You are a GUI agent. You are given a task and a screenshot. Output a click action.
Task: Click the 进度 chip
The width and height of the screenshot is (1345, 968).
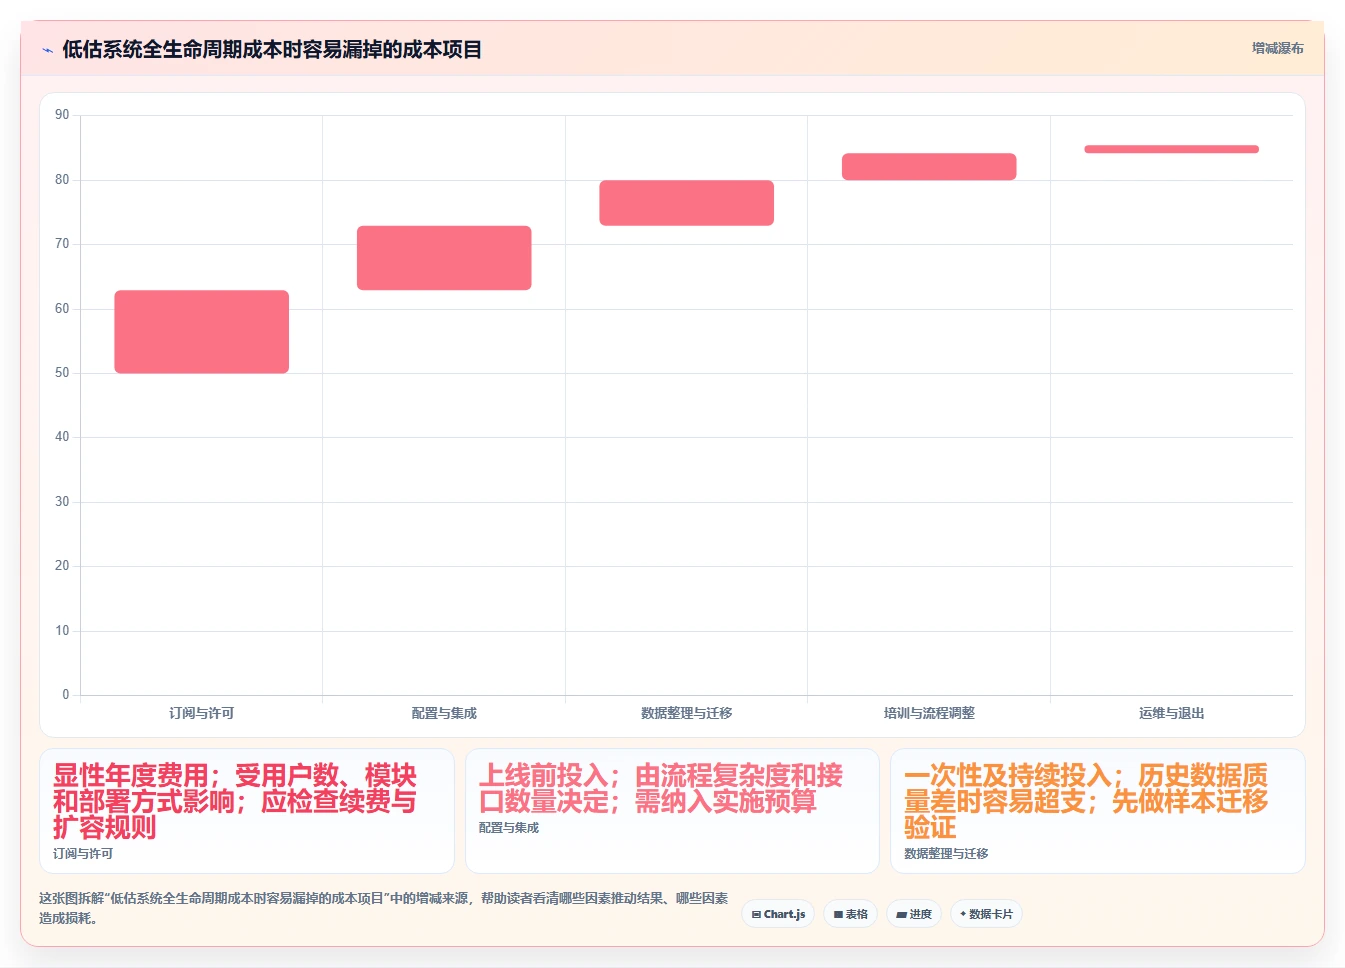(x=914, y=914)
